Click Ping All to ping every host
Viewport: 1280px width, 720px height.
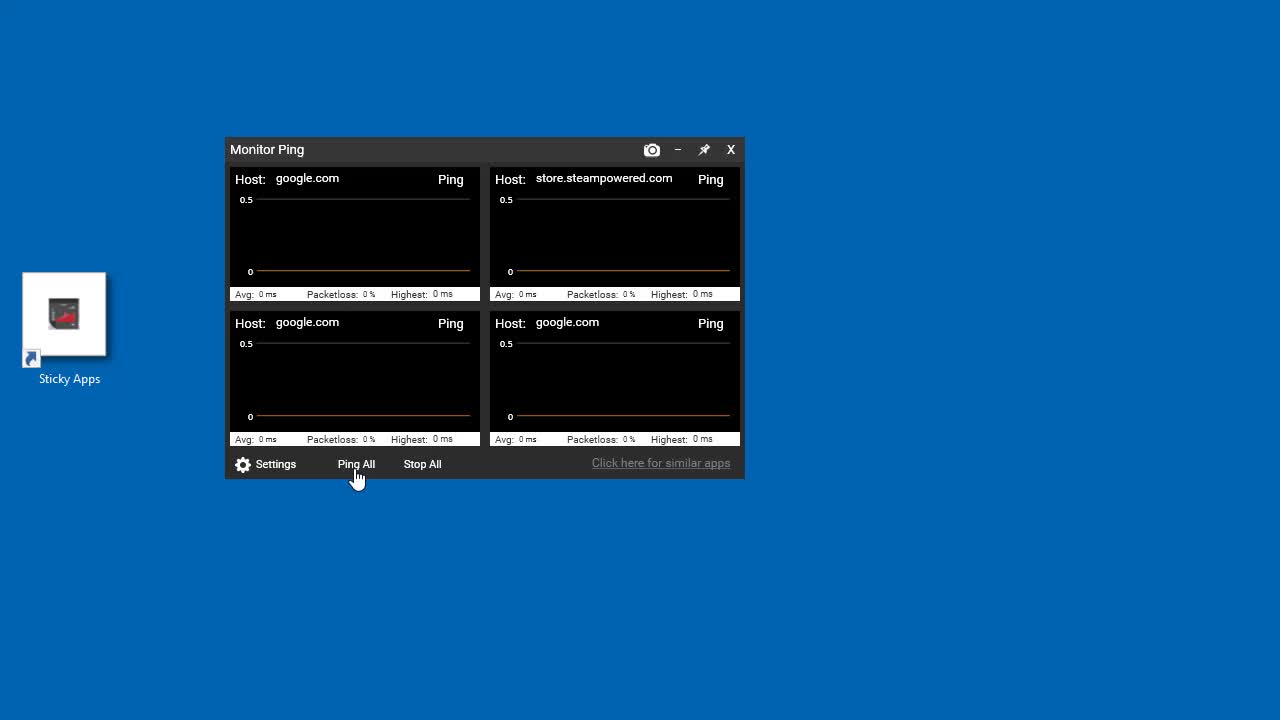pos(356,464)
